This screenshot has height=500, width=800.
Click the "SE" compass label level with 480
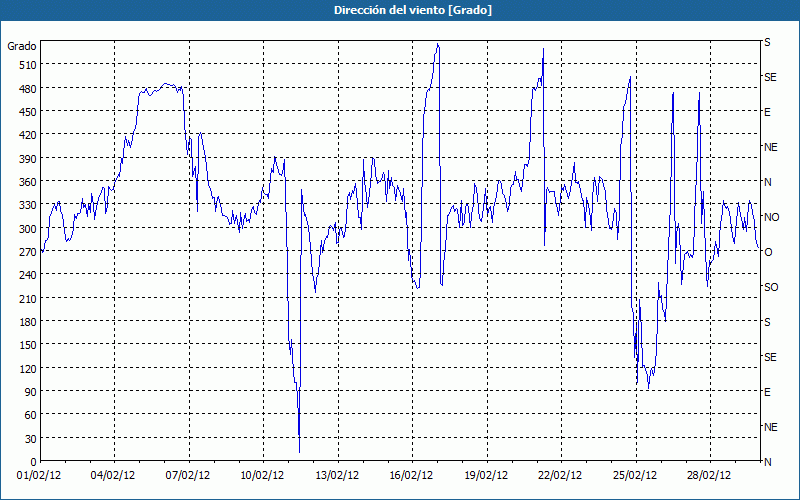(x=770, y=77)
